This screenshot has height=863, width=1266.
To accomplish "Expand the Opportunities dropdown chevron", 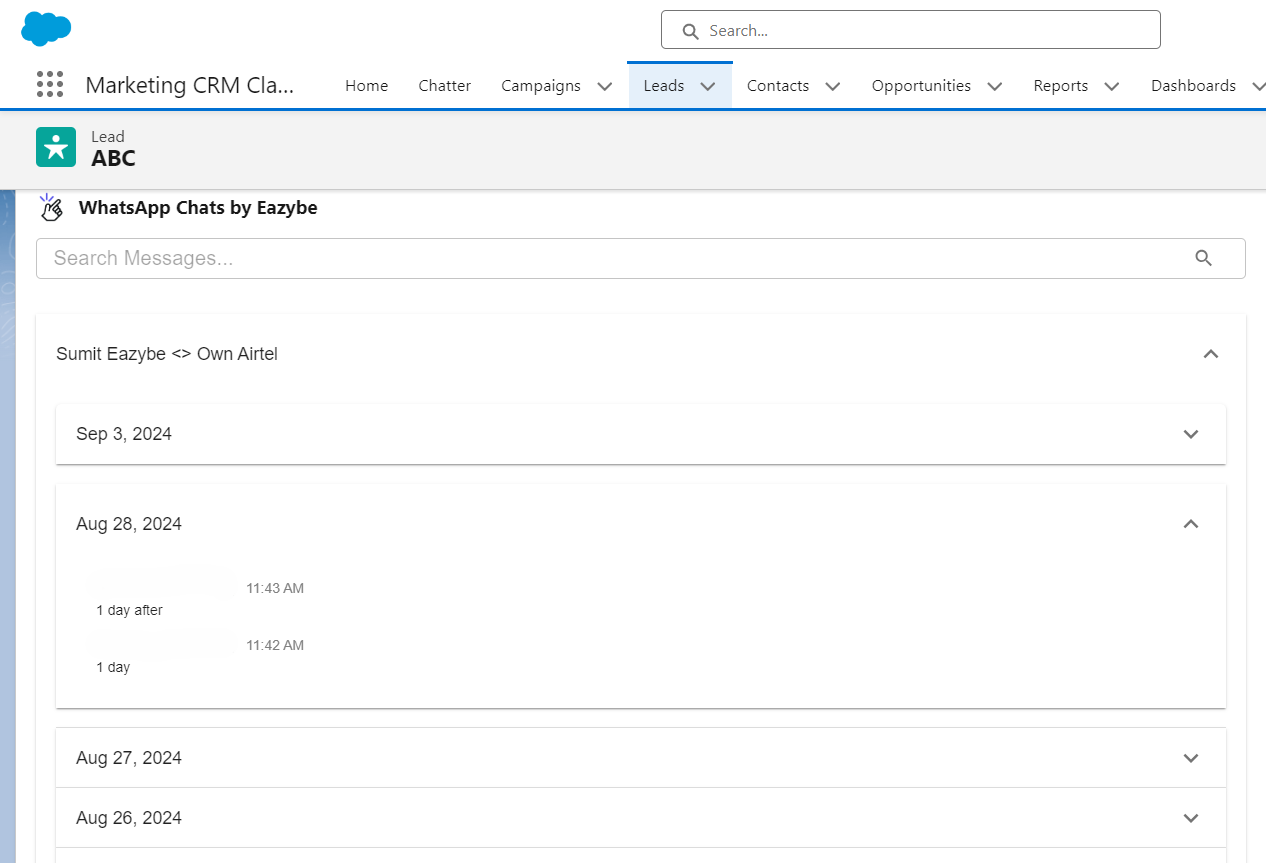I will (995, 86).
